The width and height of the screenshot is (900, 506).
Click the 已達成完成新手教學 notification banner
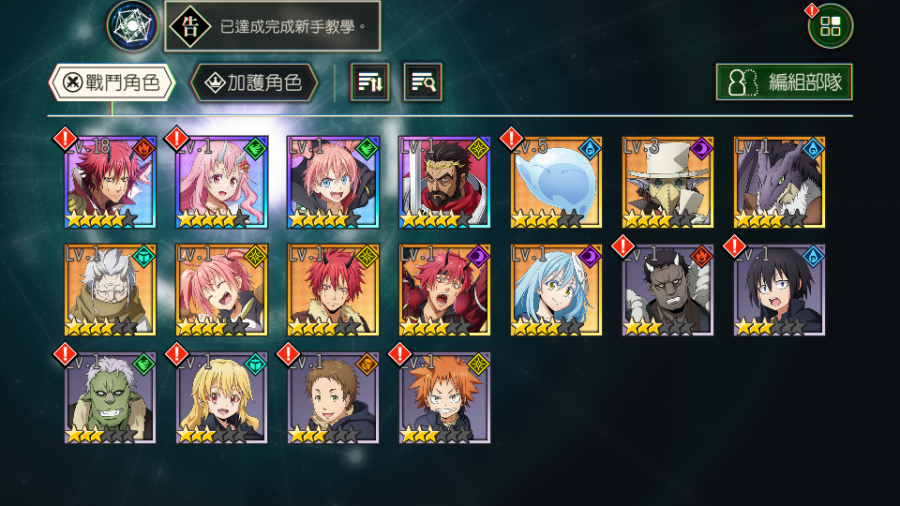[273, 26]
